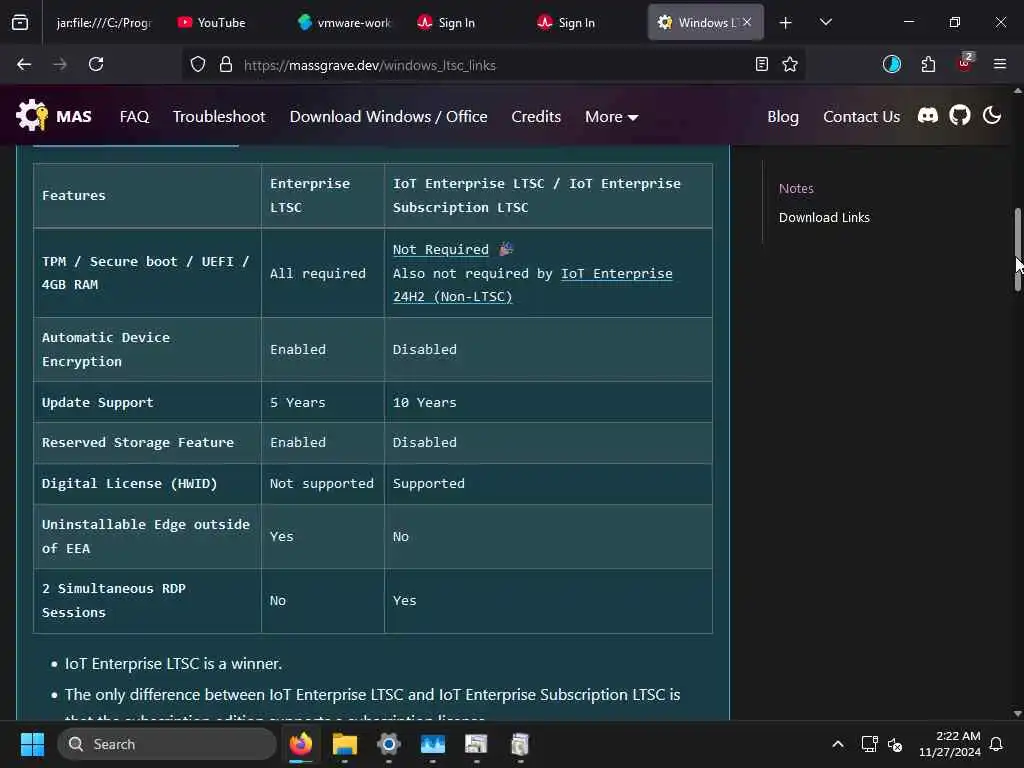Click the browser back arrow

(x=24, y=64)
